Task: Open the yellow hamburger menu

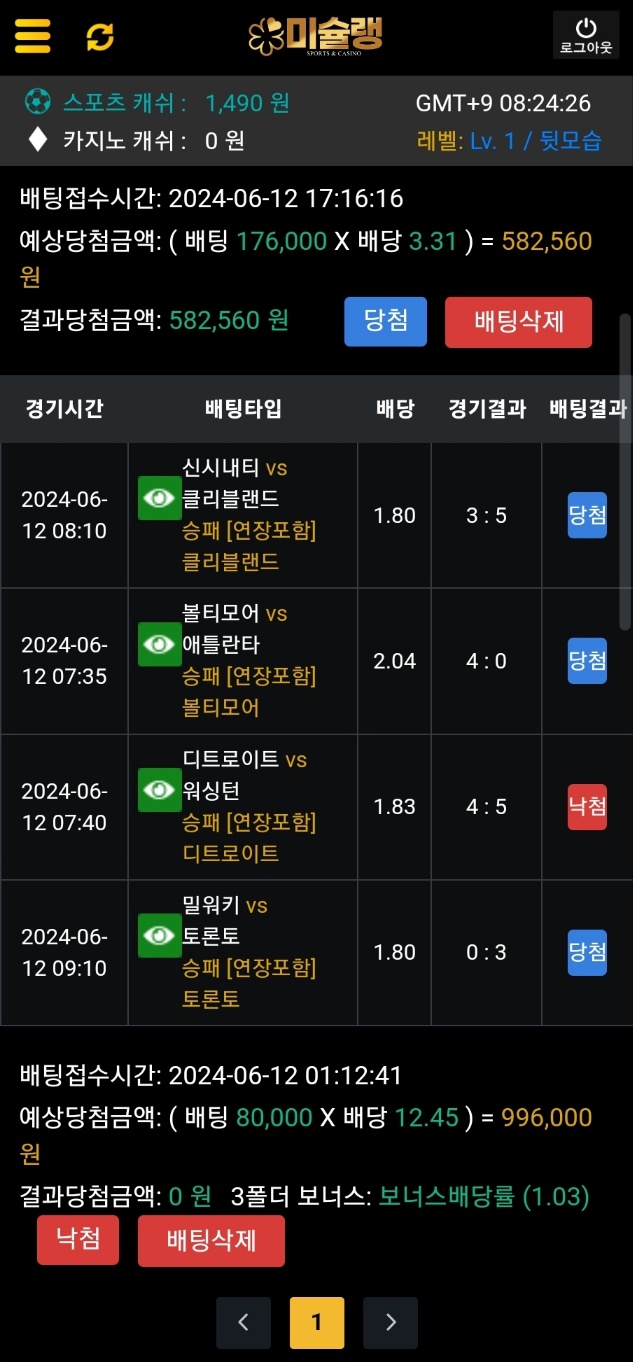Action: point(32,36)
